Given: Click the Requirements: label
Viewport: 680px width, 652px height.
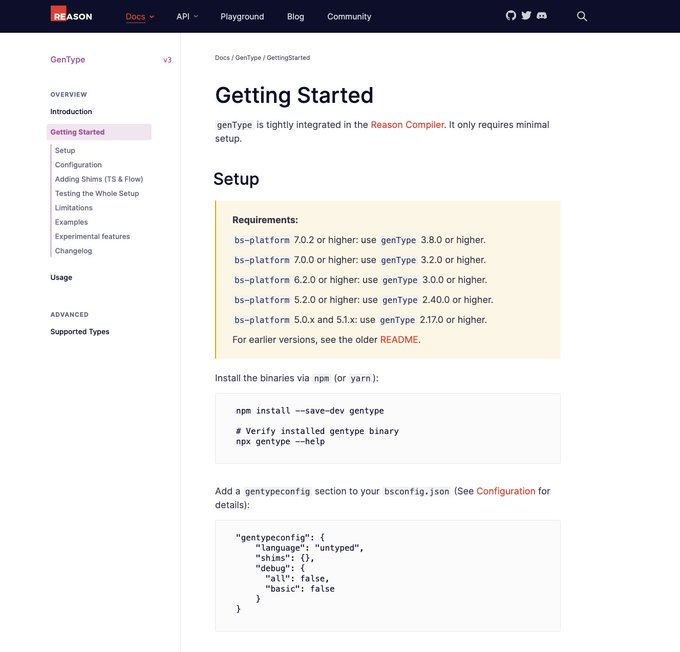Looking at the screenshot, I should click(x=265, y=220).
